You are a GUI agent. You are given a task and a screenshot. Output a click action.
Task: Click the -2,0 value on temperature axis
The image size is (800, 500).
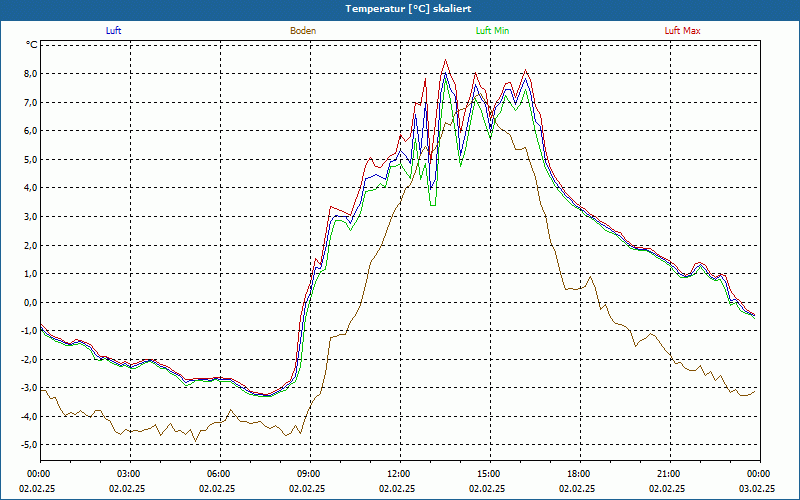pos(29,359)
